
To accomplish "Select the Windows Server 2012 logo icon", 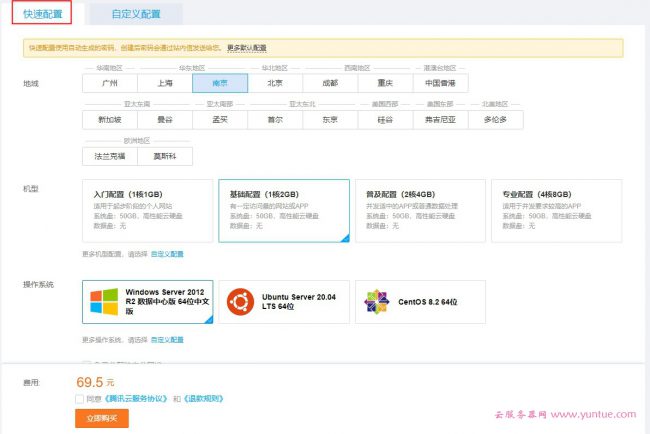I will [104, 302].
